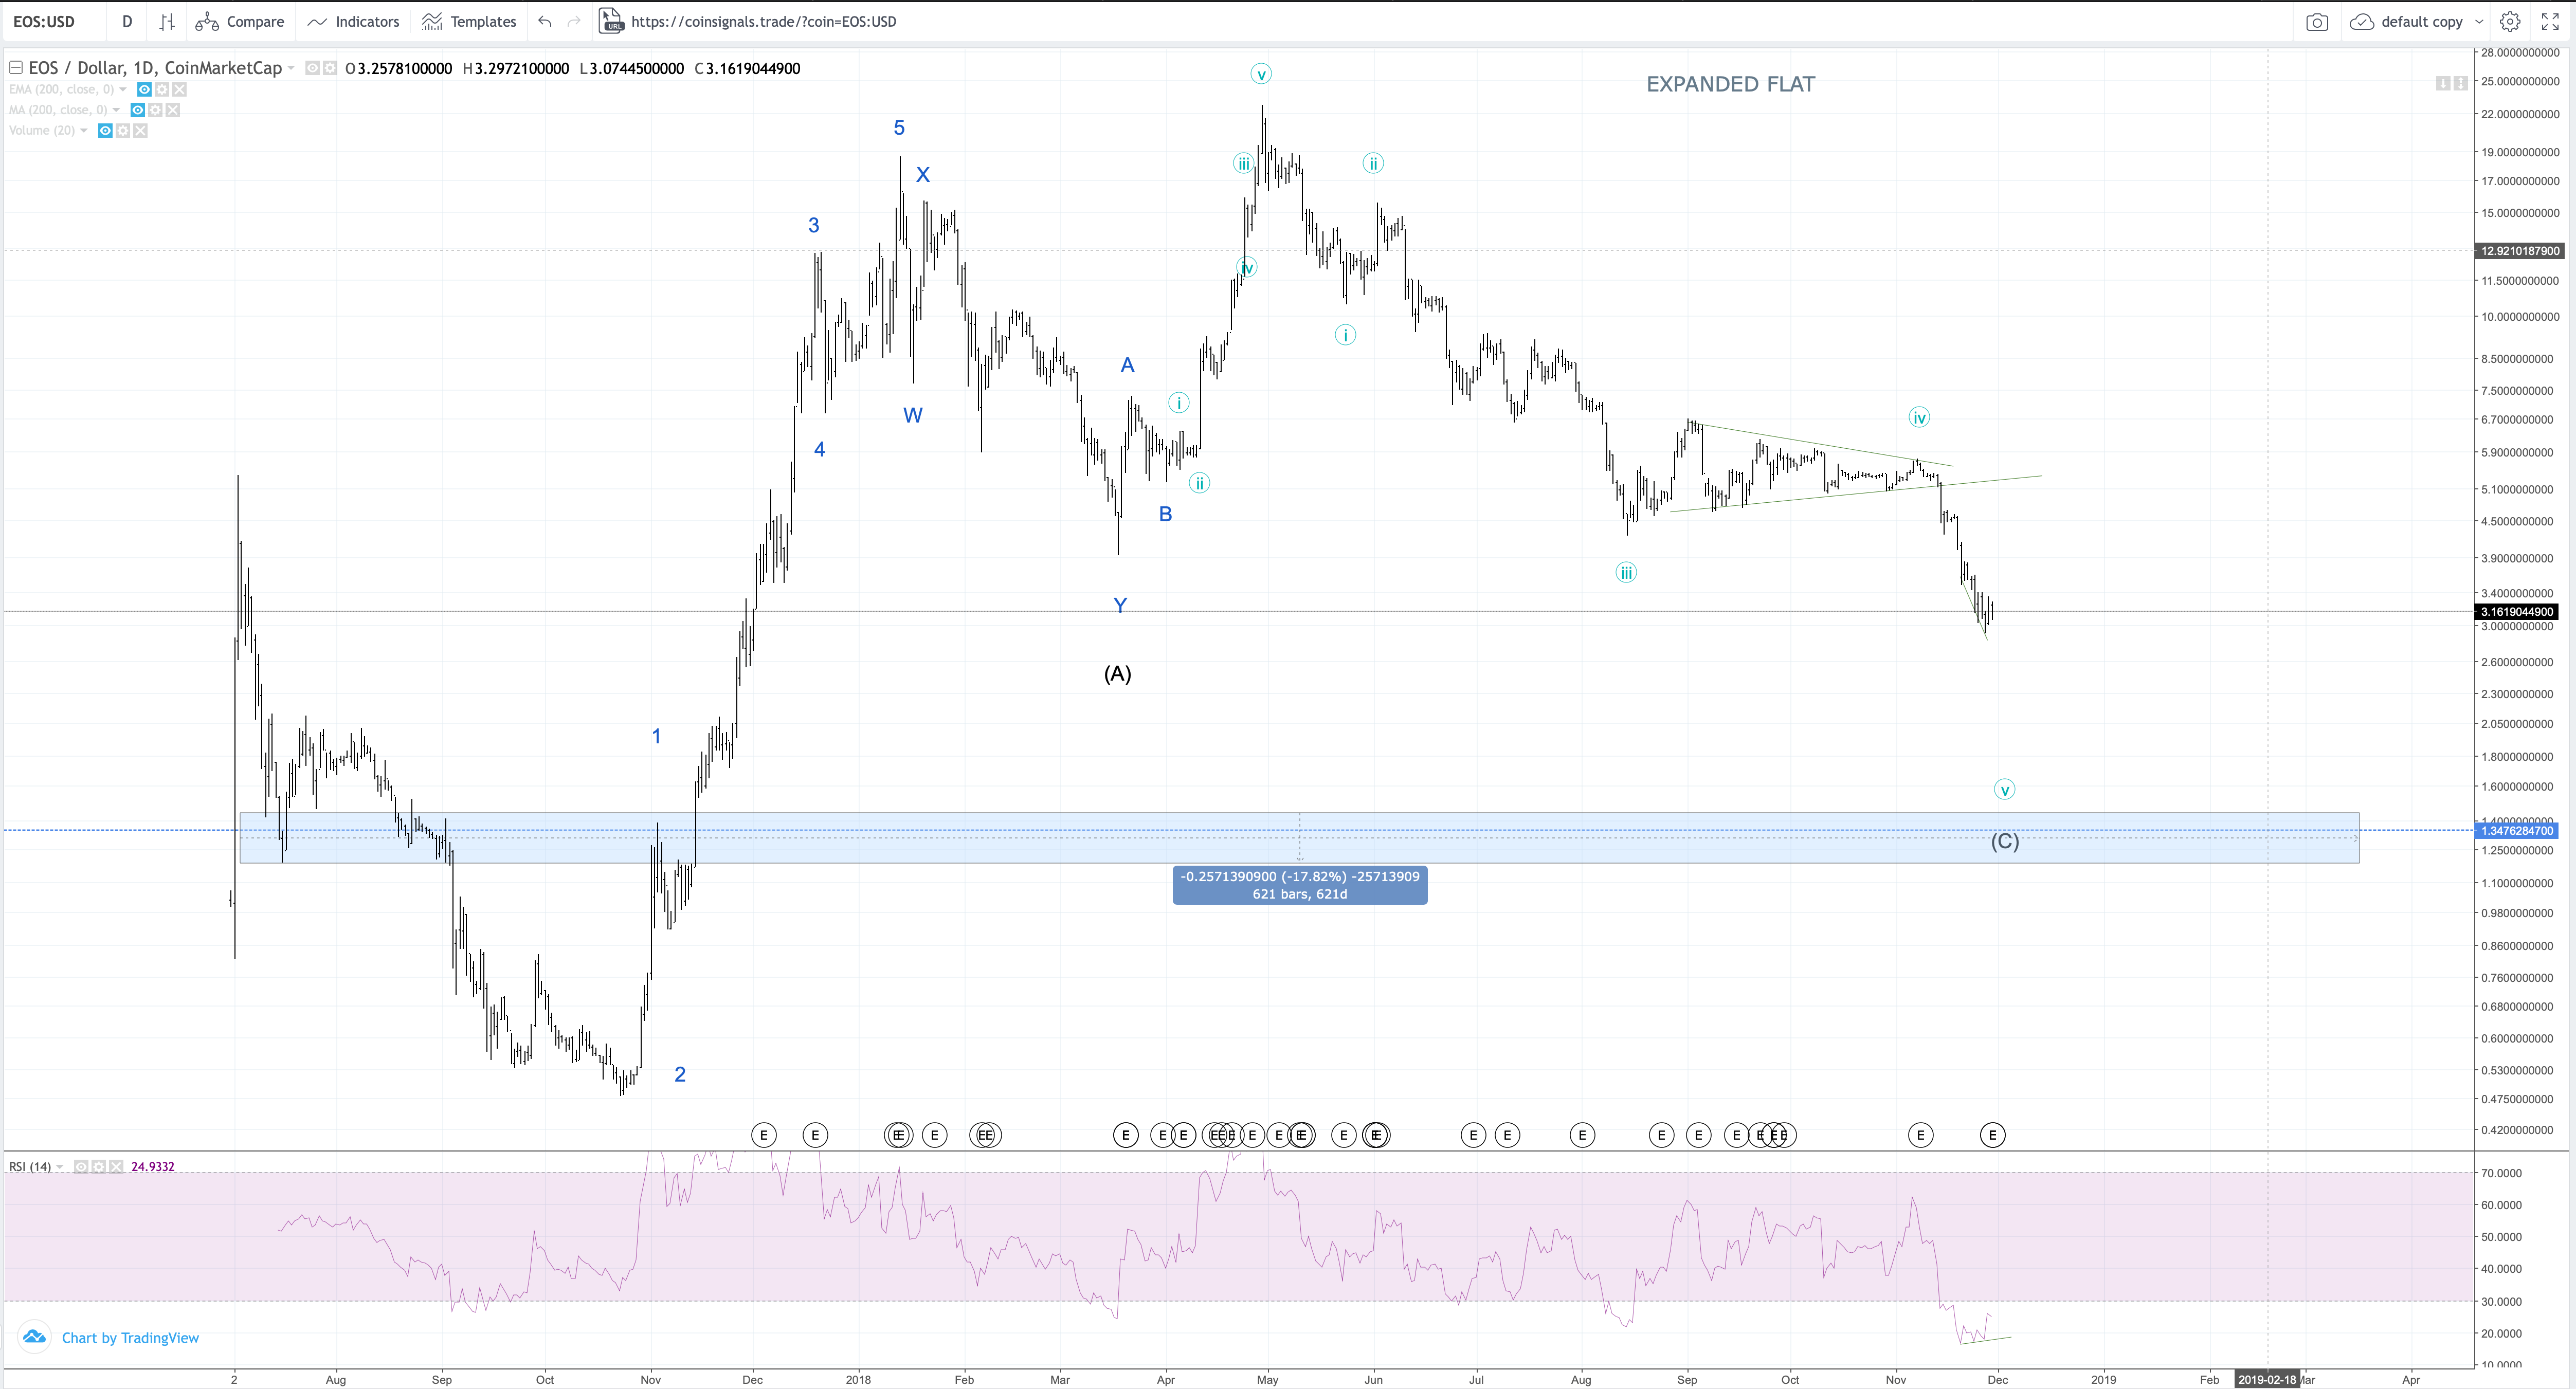The width and height of the screenshot is (2576, 1389).
Task: Change the D interval selector
Action: click(x=127, y=21)
